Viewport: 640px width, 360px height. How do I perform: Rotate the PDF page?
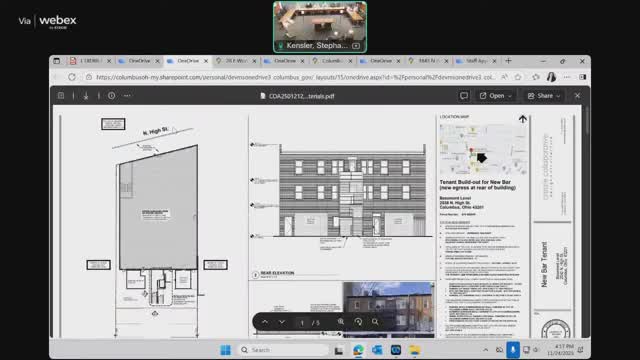pyautogui.click(x=358, y=322)
